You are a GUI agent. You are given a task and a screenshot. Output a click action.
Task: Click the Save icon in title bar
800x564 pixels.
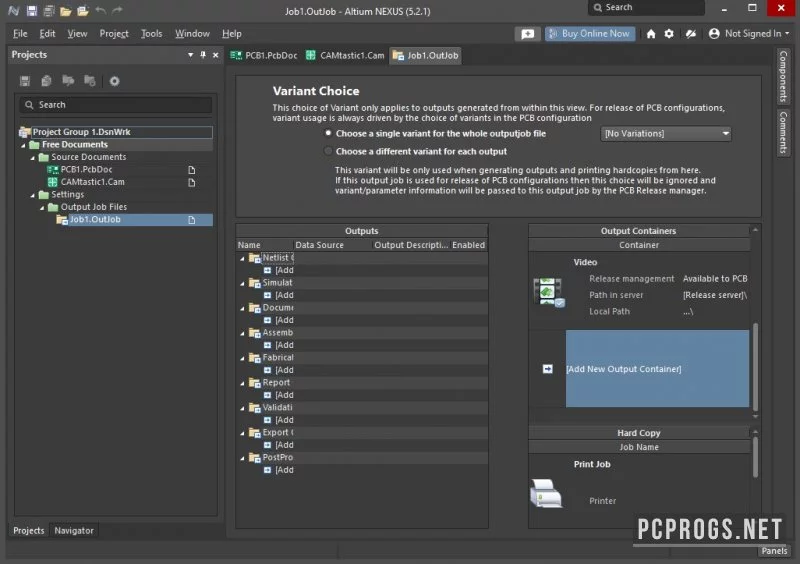point(32,10)
